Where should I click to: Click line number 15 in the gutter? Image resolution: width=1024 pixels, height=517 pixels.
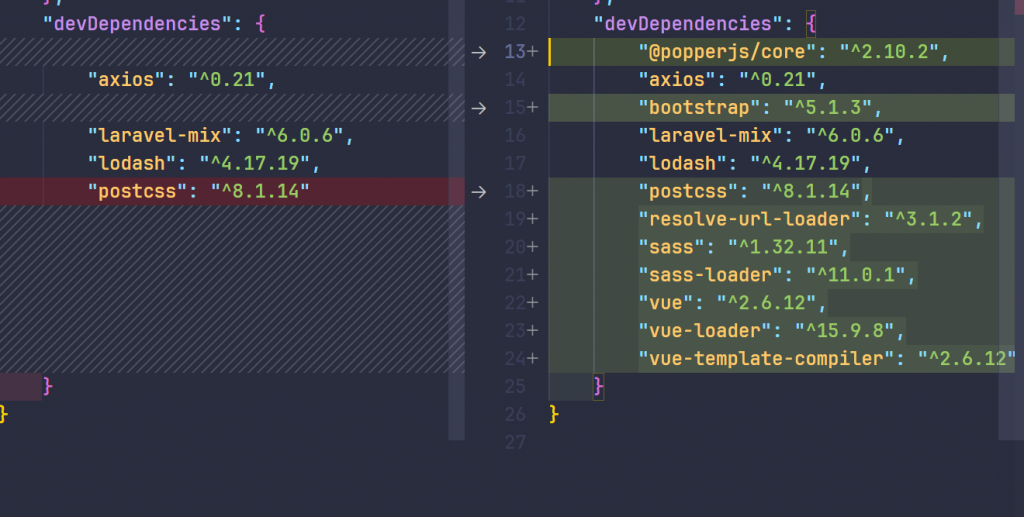515,108
